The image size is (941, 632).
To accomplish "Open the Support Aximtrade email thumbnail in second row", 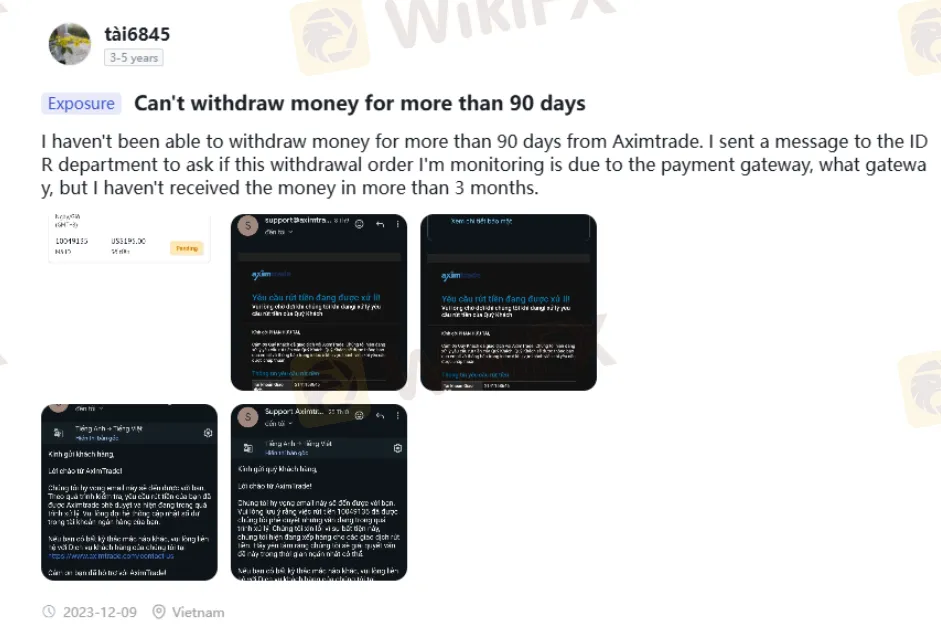I will coord(319,492).
